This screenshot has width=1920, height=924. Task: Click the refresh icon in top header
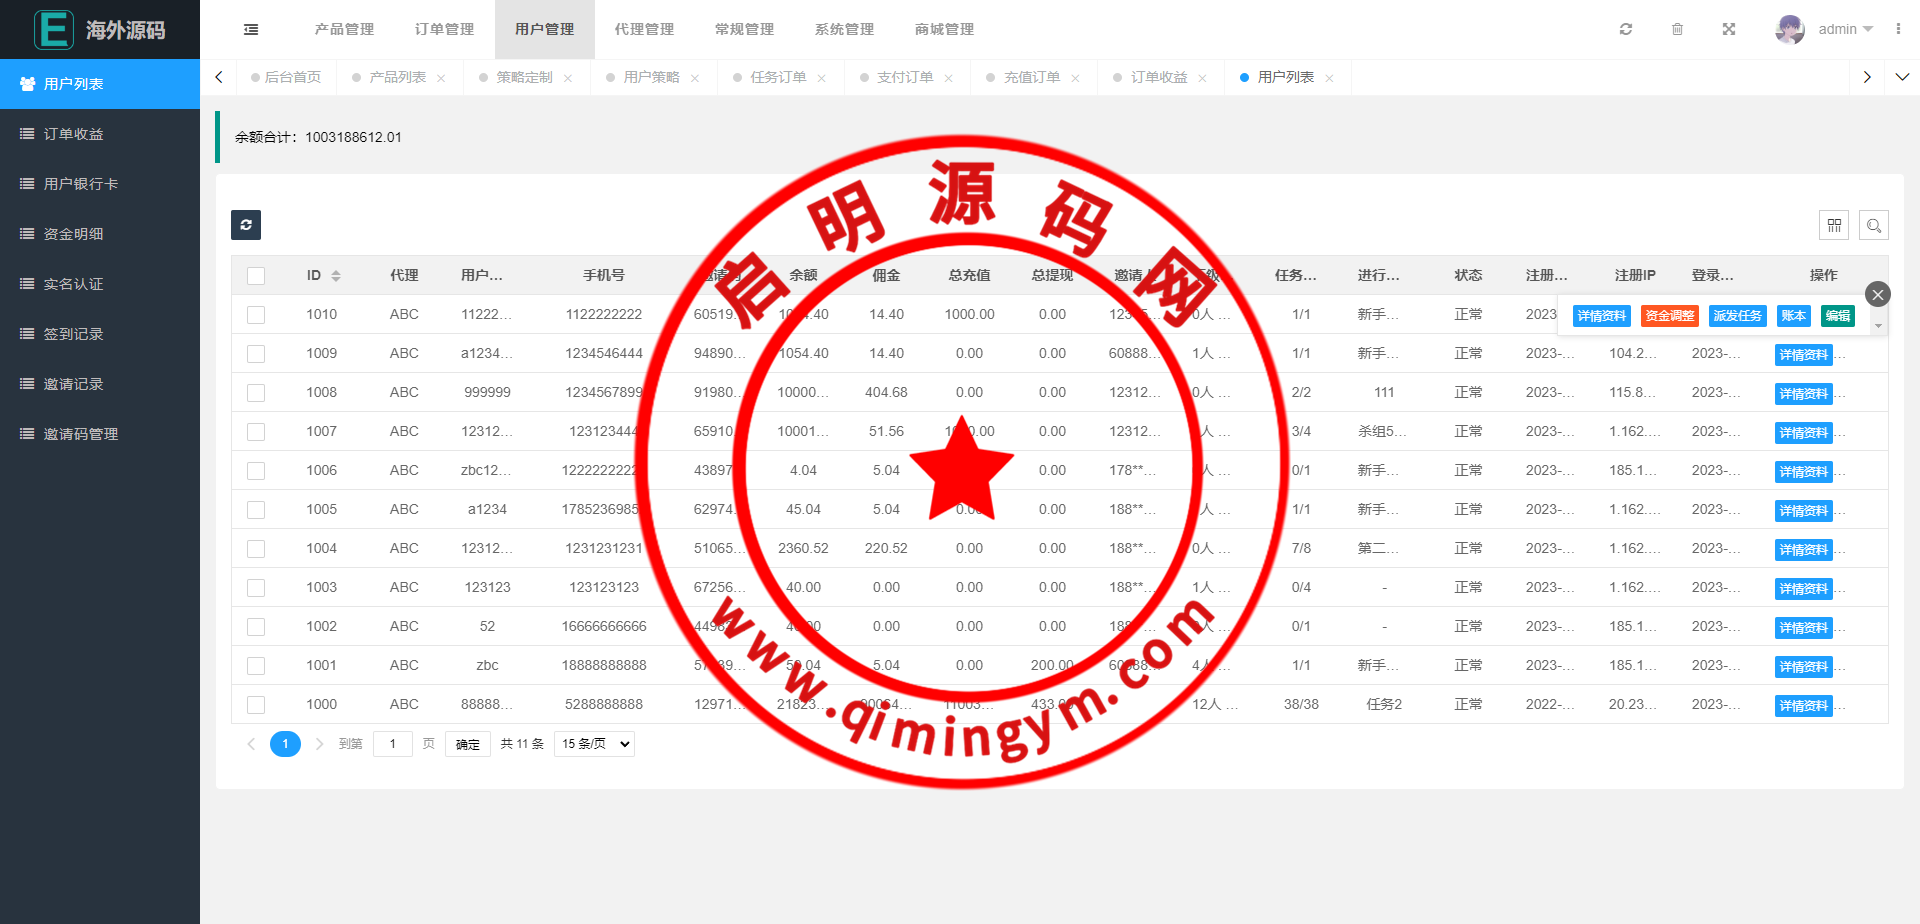(1626, 30)
